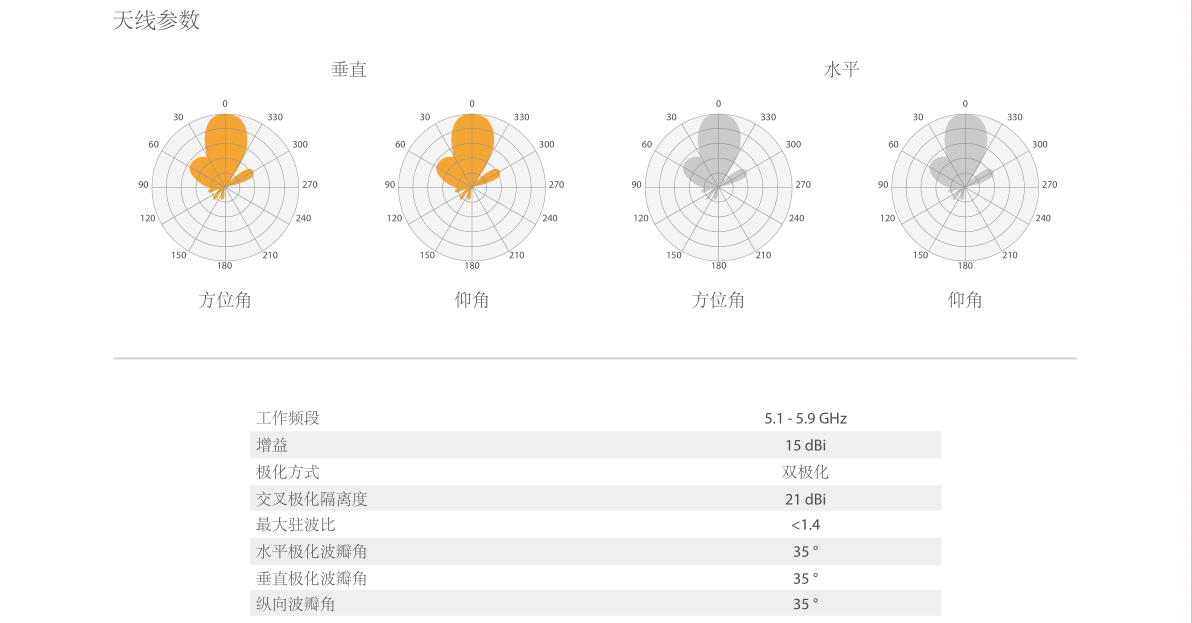Select the 水平 section heading
Viewport: 1192px width, 623px height.
[x=841, y=70]
